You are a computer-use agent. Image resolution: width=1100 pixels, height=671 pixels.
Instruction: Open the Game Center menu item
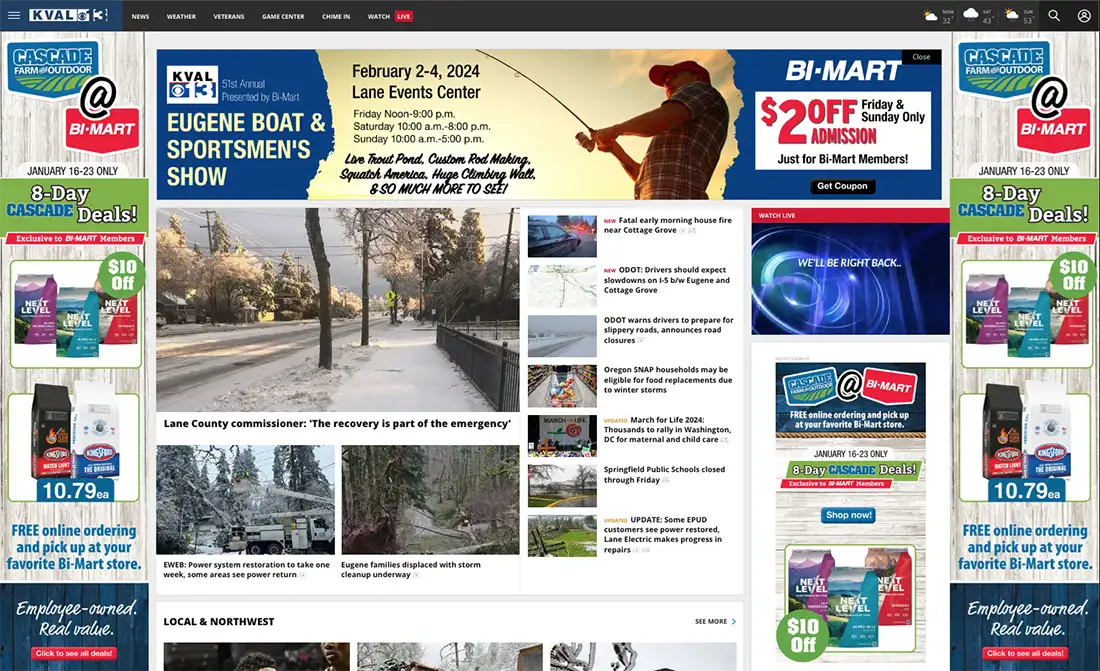pyautogui.click(x=283, y=16)
